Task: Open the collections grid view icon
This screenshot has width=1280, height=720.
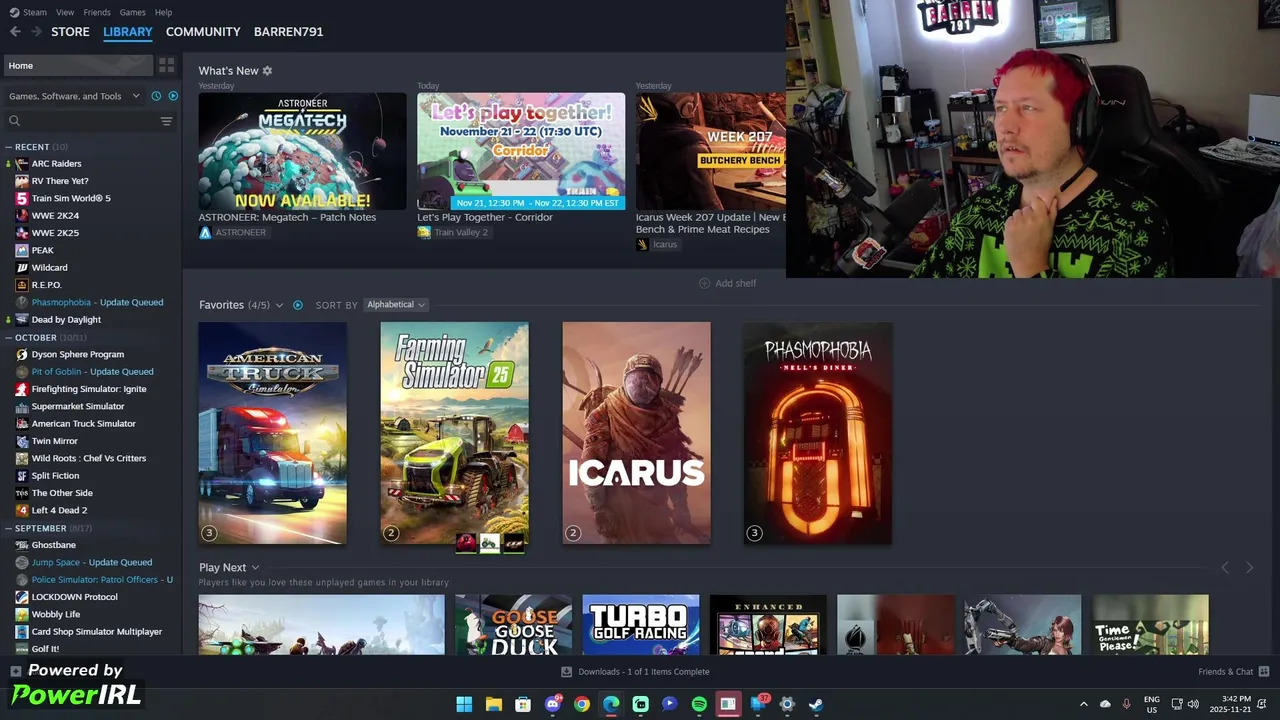Action: pos(167,65)
